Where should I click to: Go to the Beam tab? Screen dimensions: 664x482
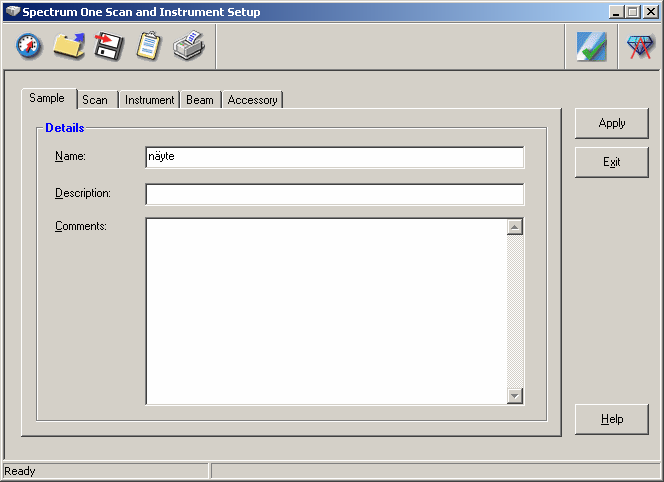pos(200,100)
